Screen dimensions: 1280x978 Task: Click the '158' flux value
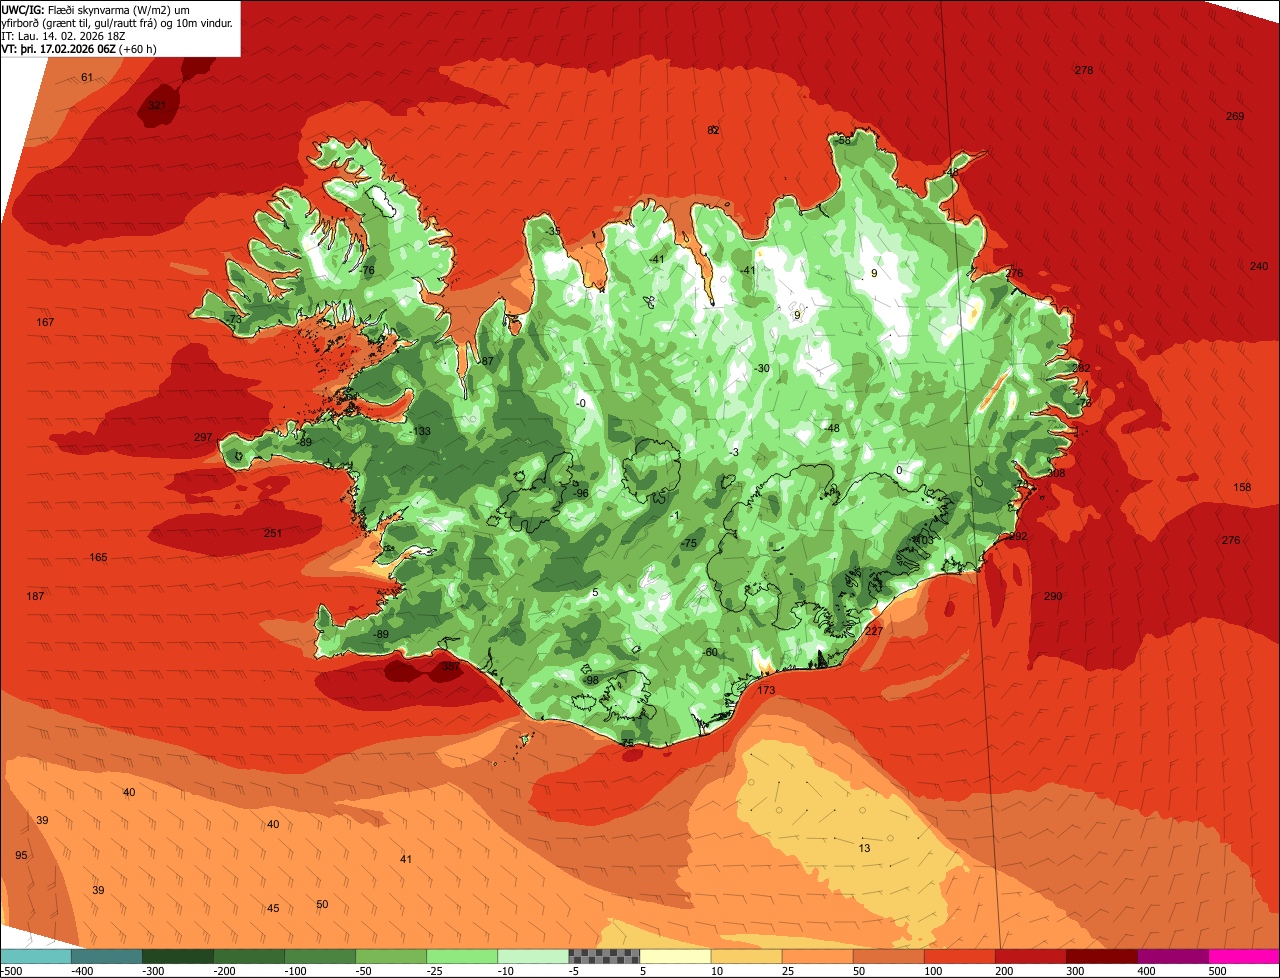coord(1242,487)
